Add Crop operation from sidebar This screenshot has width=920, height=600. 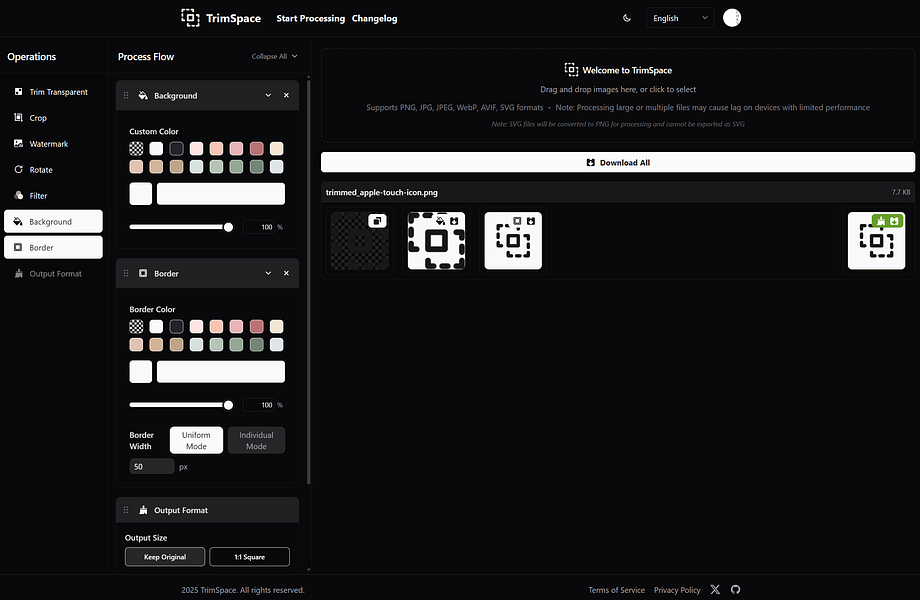coord(53,117)
